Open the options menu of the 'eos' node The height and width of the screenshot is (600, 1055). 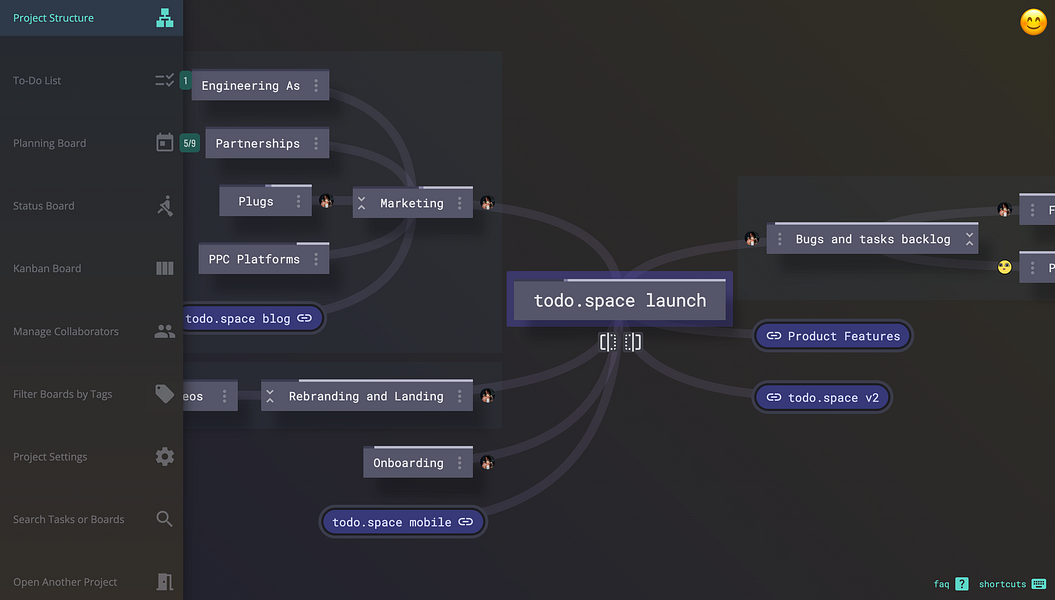225,396
